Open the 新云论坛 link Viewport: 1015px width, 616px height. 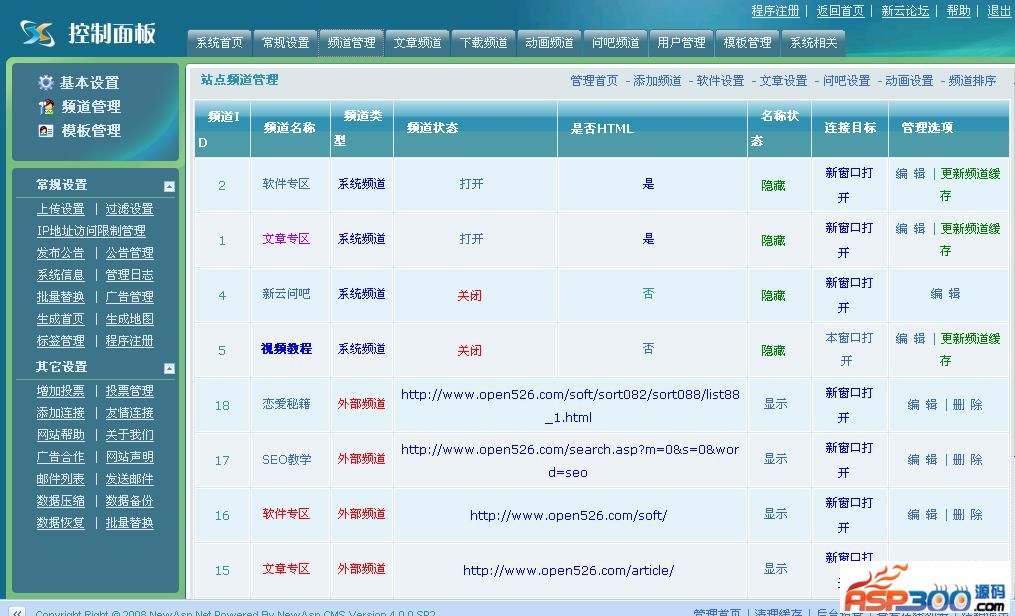coord(905,10)
